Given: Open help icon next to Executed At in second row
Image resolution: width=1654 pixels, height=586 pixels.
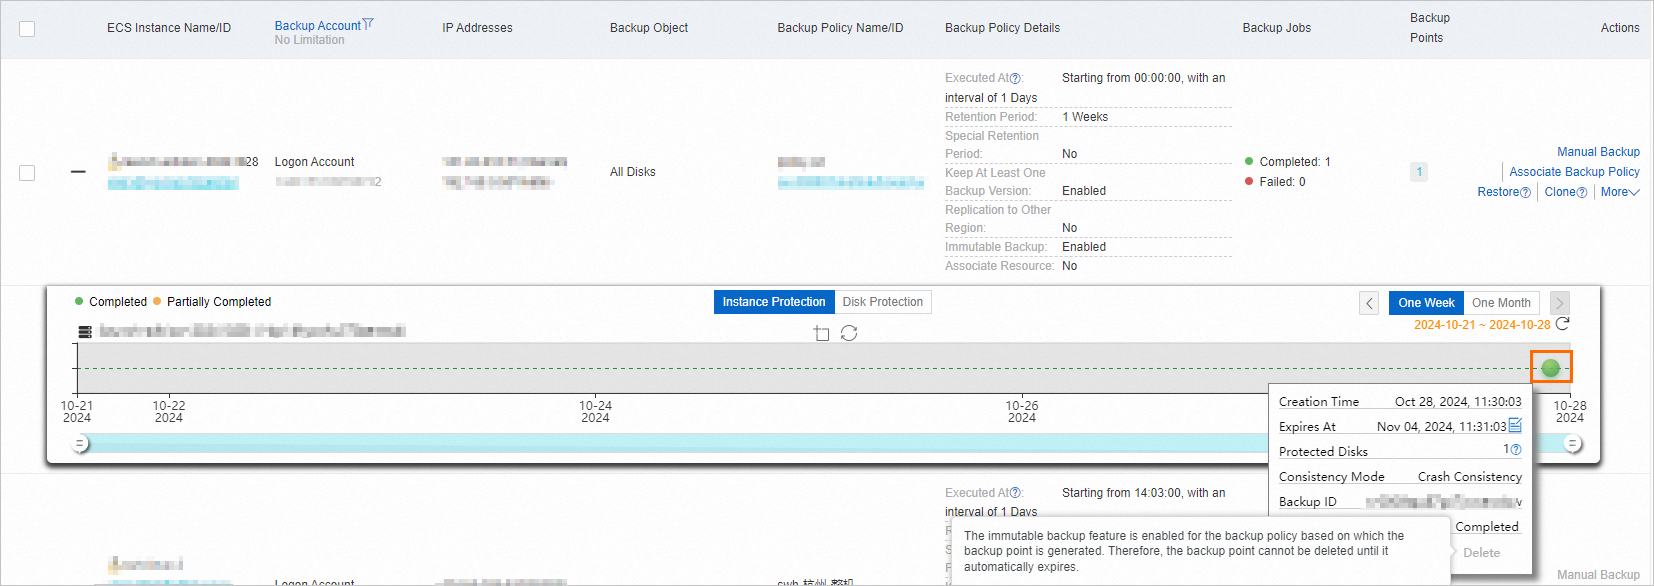Looking at the screenshot, I should point(1016,493).
